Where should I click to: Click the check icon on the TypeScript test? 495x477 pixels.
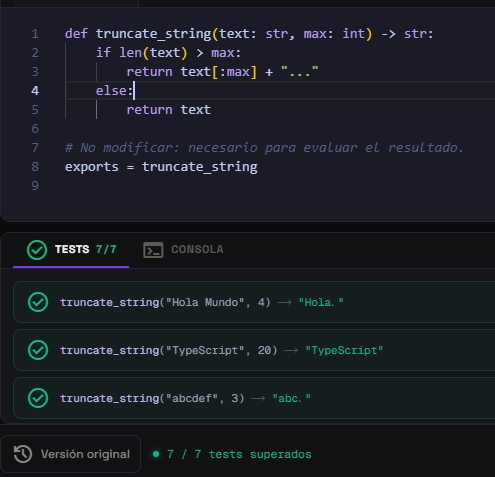[x=38, y=350]
